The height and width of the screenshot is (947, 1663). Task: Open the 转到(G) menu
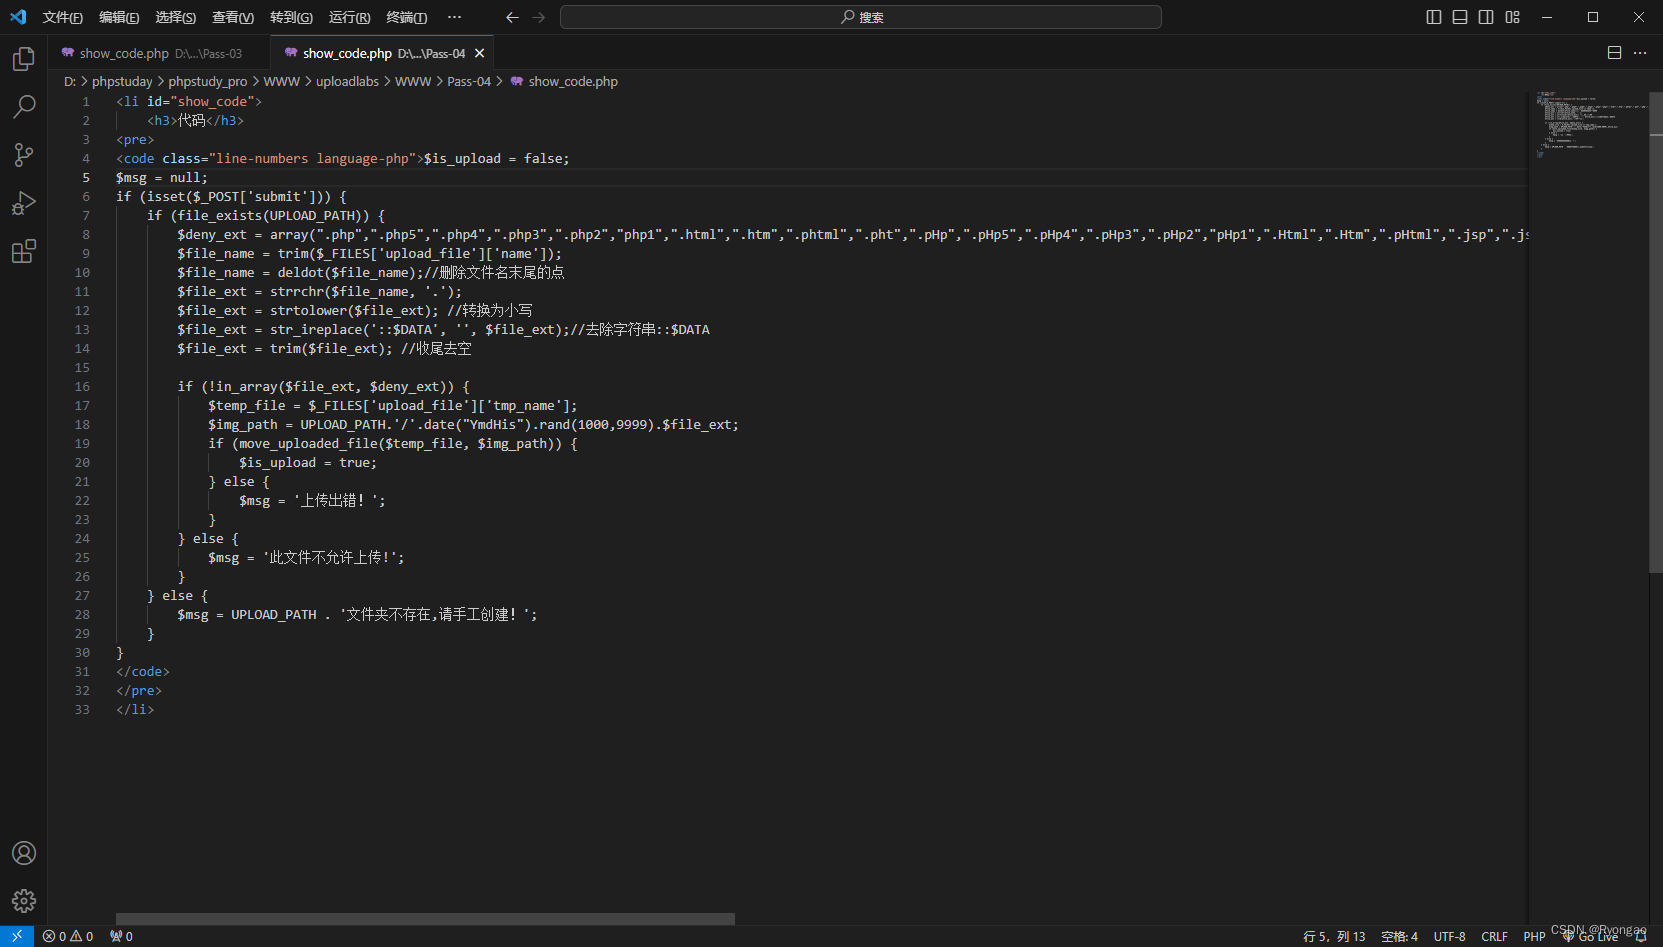[291, 17]
